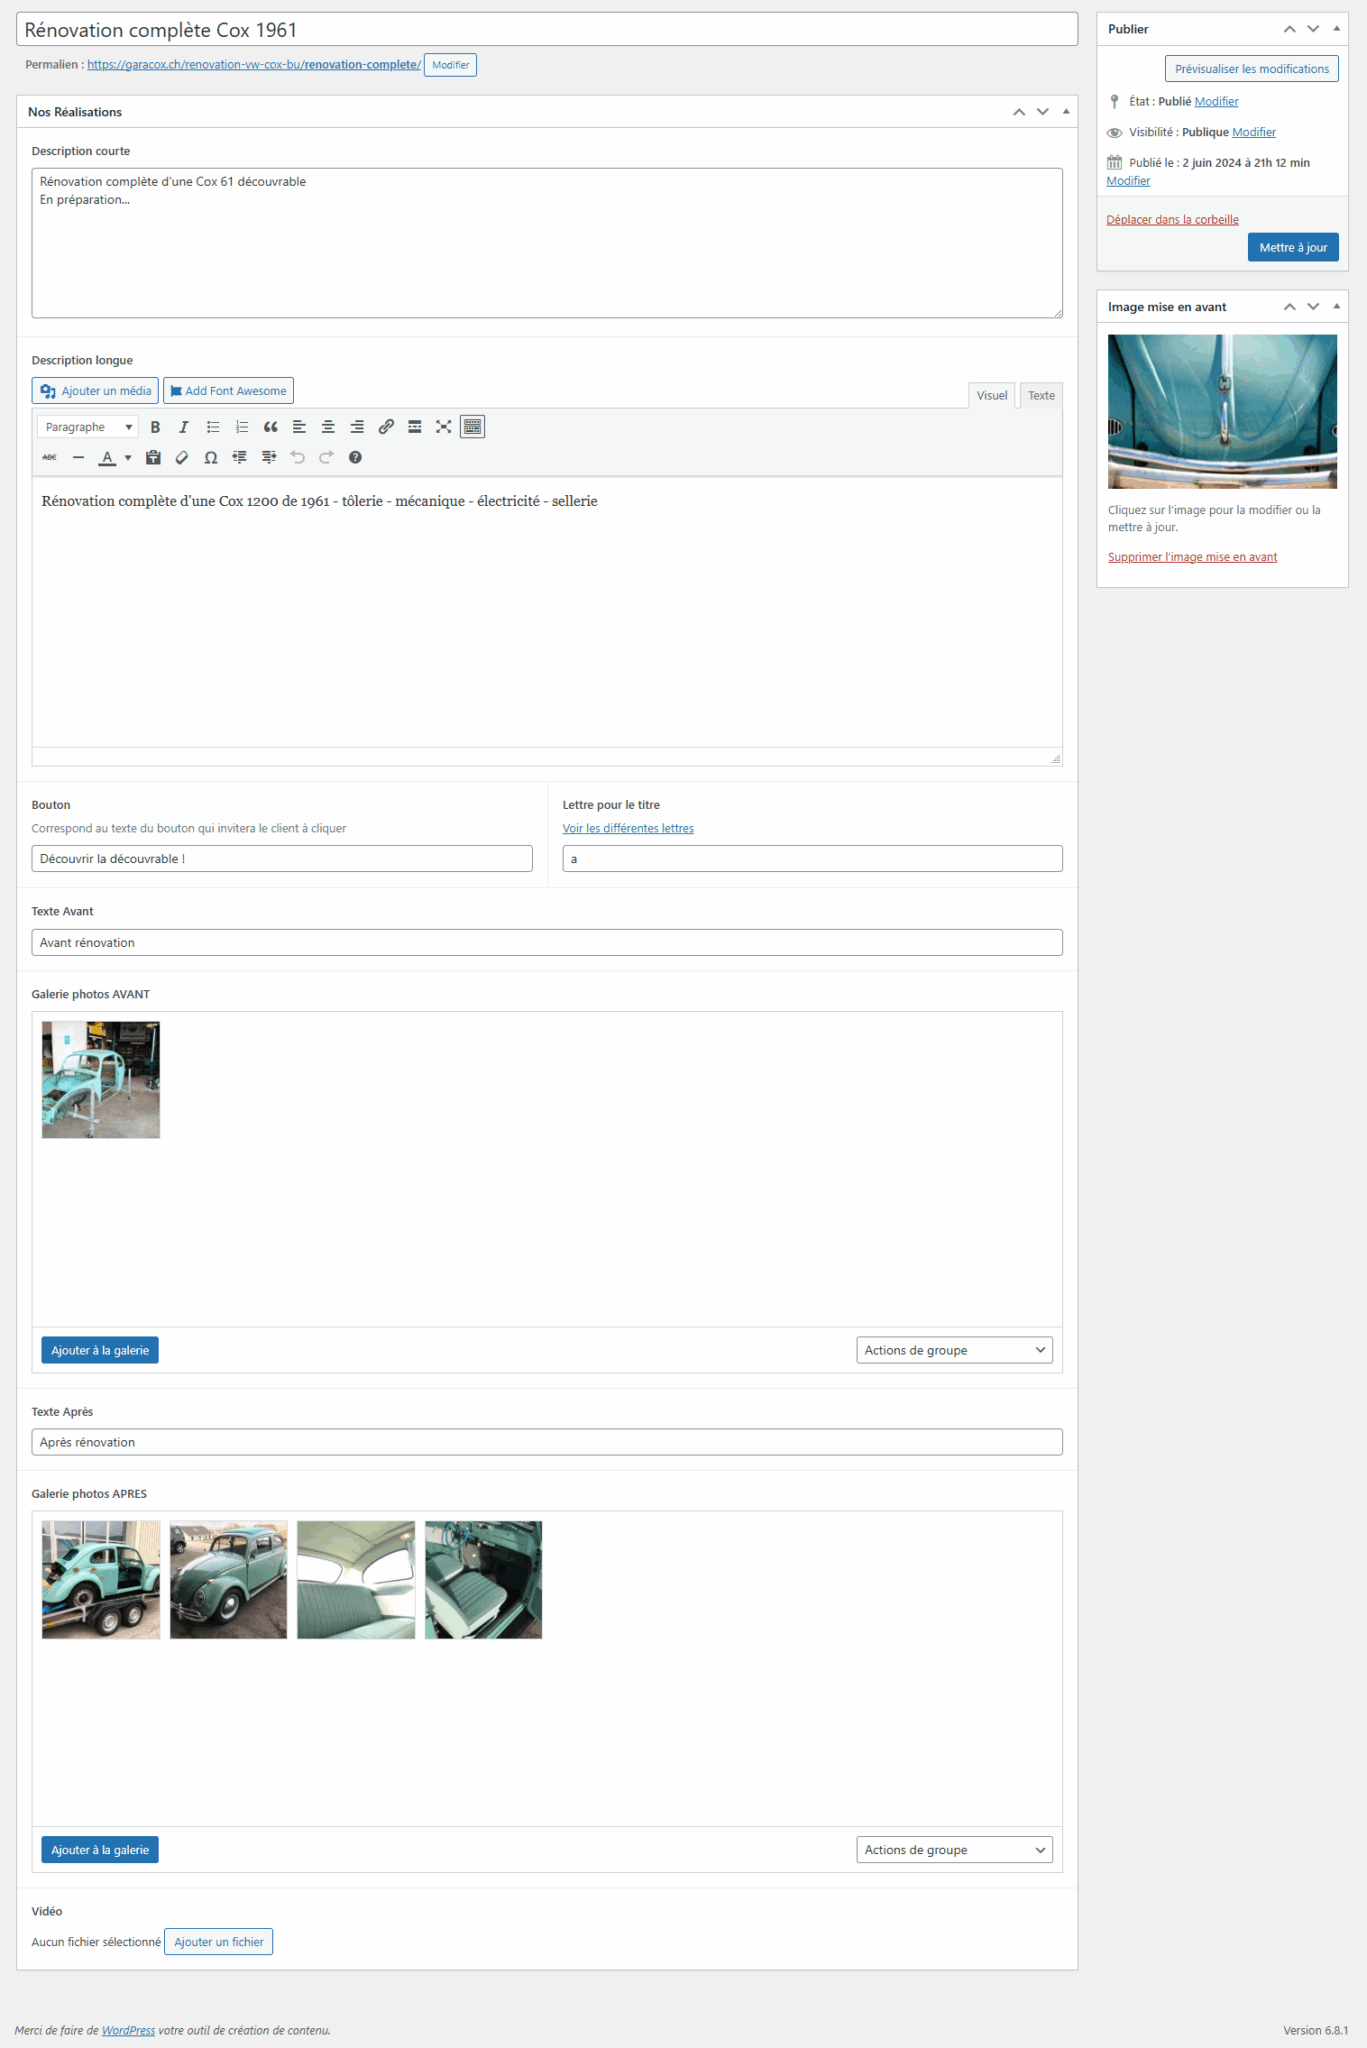This screenshot has height=2048, width=1367.
Task: Toggle italic formatting in editor toolbar
Action: point(184,427)
